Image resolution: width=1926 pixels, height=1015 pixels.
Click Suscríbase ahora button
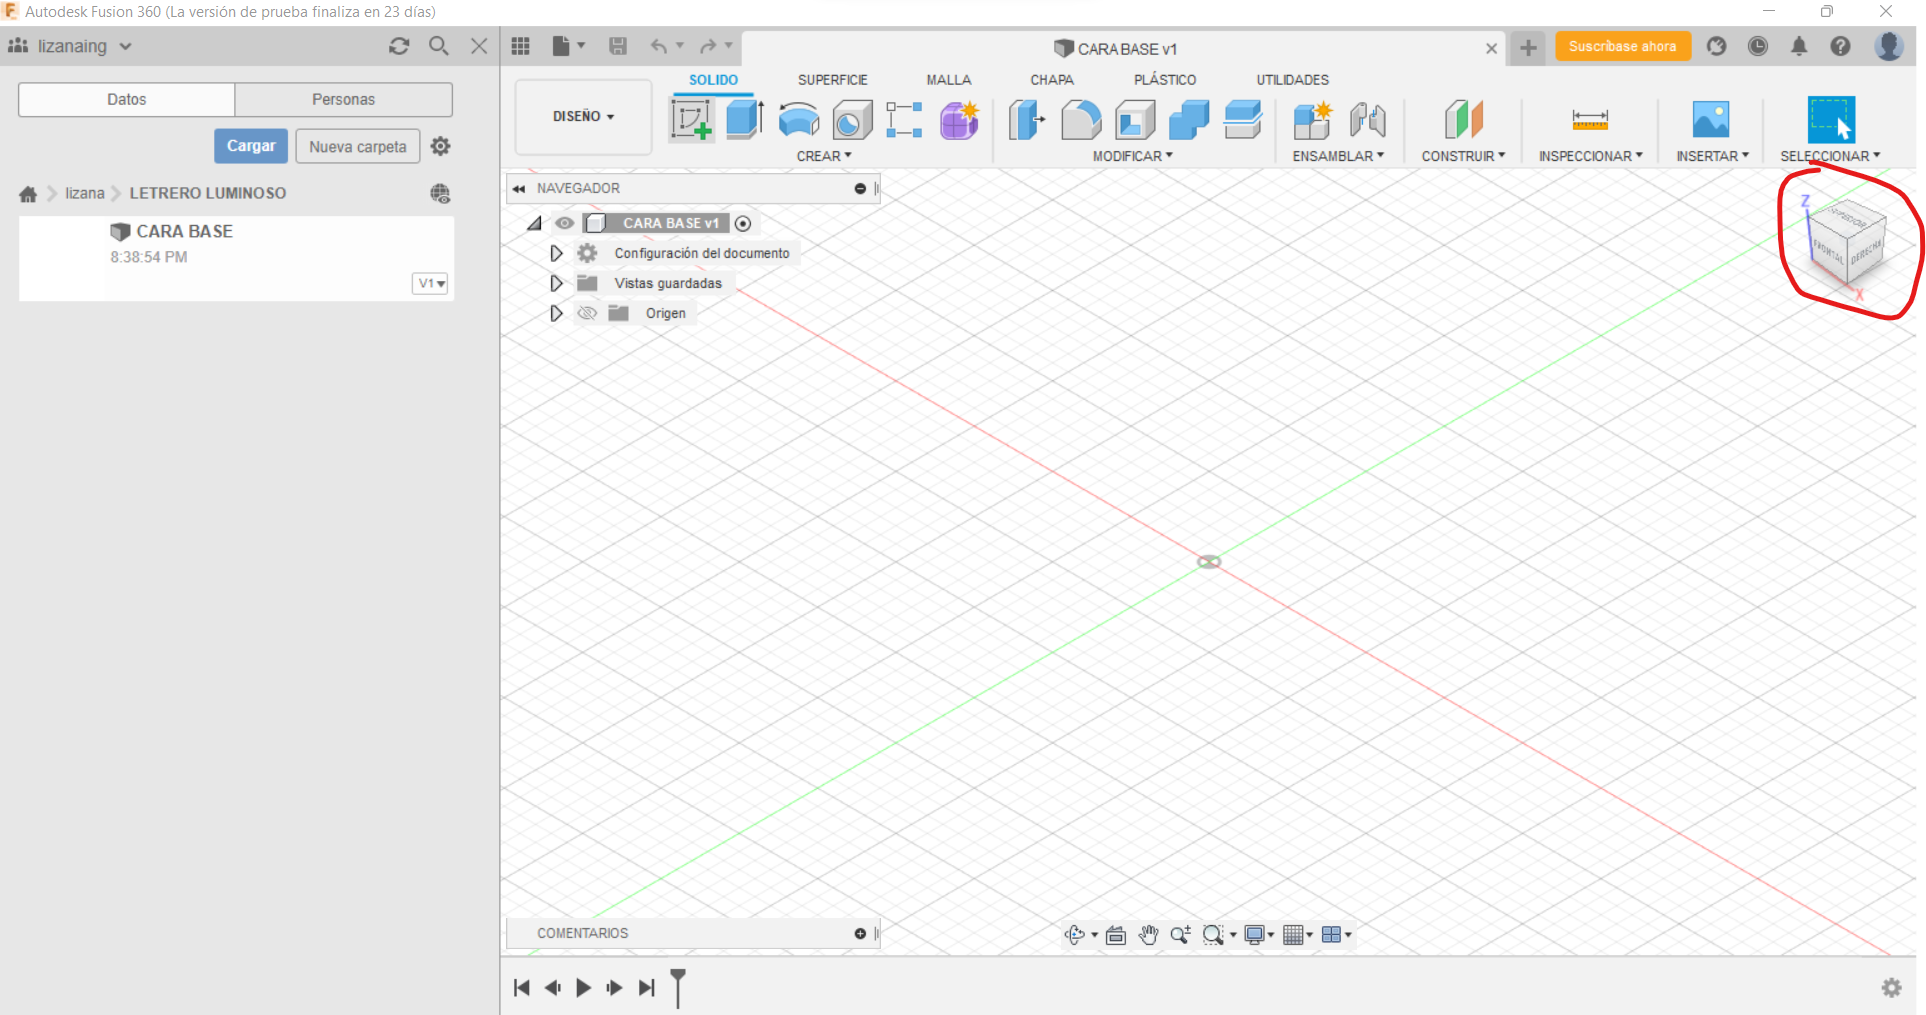pos(1622,46)
